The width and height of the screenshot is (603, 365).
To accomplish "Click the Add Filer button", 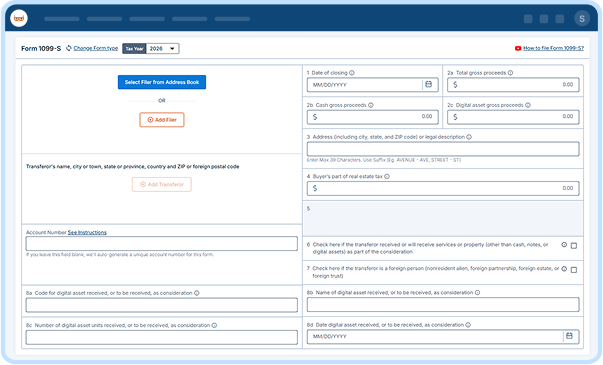I will click(162, 120).
